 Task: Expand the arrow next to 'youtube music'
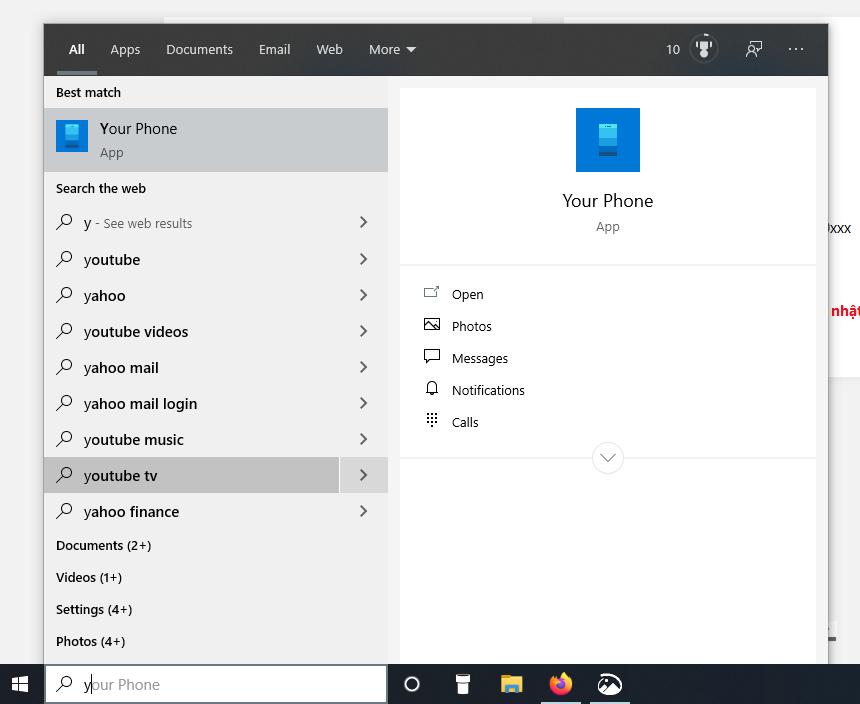coord(363,439)
